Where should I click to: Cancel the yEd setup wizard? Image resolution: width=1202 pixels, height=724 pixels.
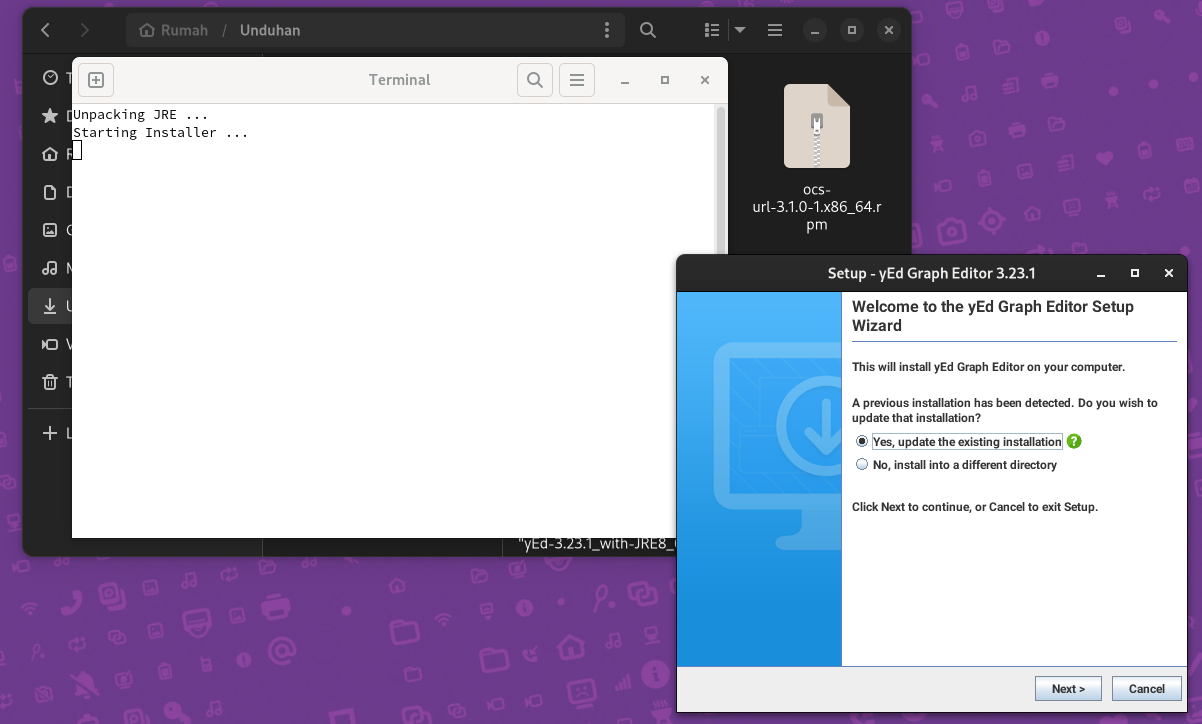pyautogui.click(x=1146, y=688)
